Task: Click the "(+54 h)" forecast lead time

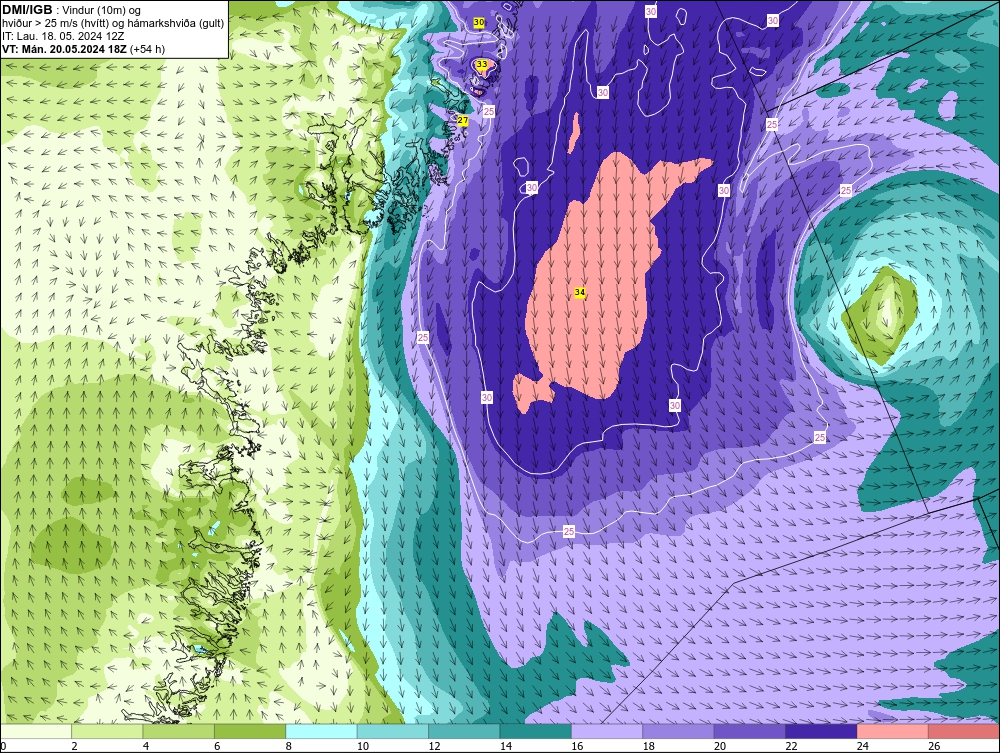Action: (x=147, y=49)
